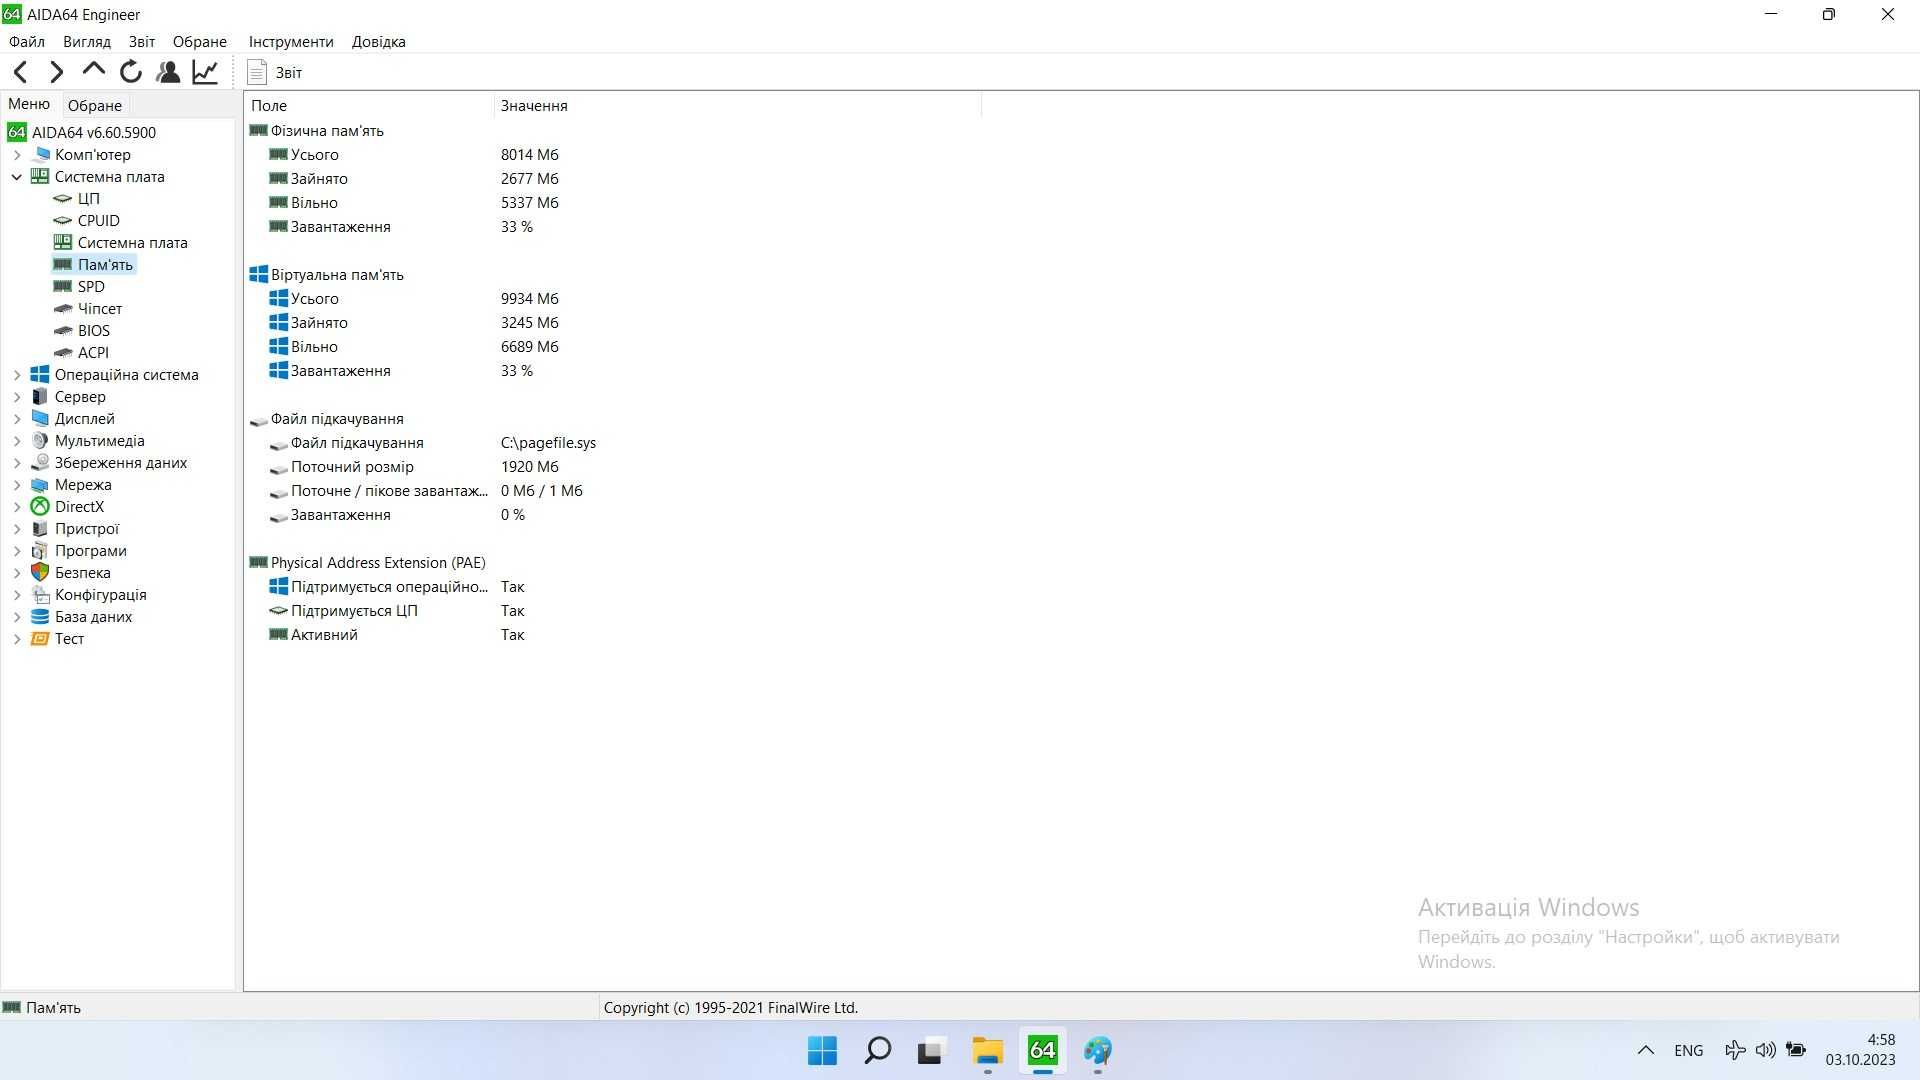The image size is (1920, 1080).
Task: Expand the Збереження даних node
Action: 17,463
